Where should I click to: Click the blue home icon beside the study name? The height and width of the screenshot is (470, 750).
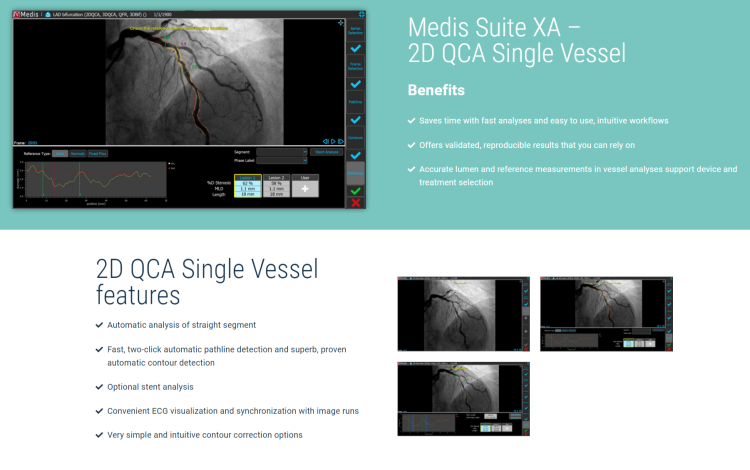click(x=48, y=14)
